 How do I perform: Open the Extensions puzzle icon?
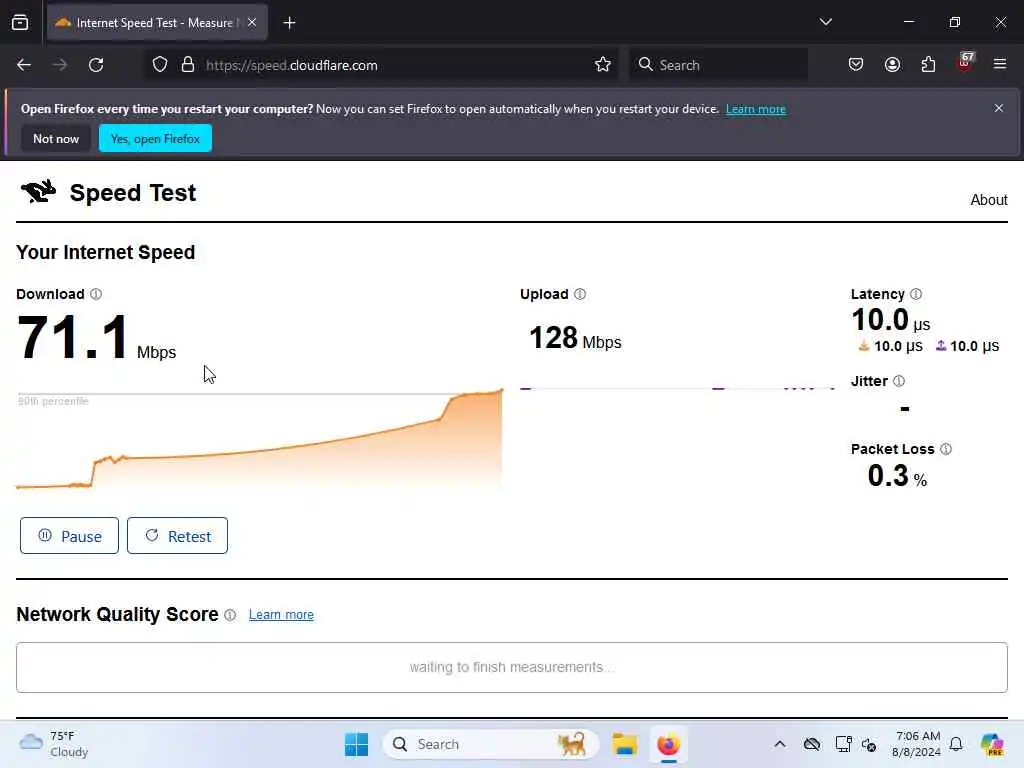[x=928, y=65]
